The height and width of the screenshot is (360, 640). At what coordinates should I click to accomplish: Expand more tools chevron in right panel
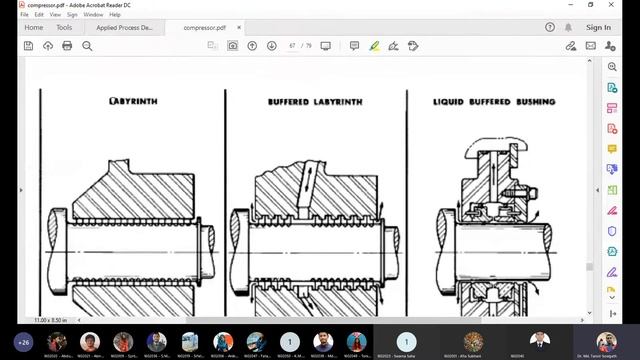pos(612,298)
